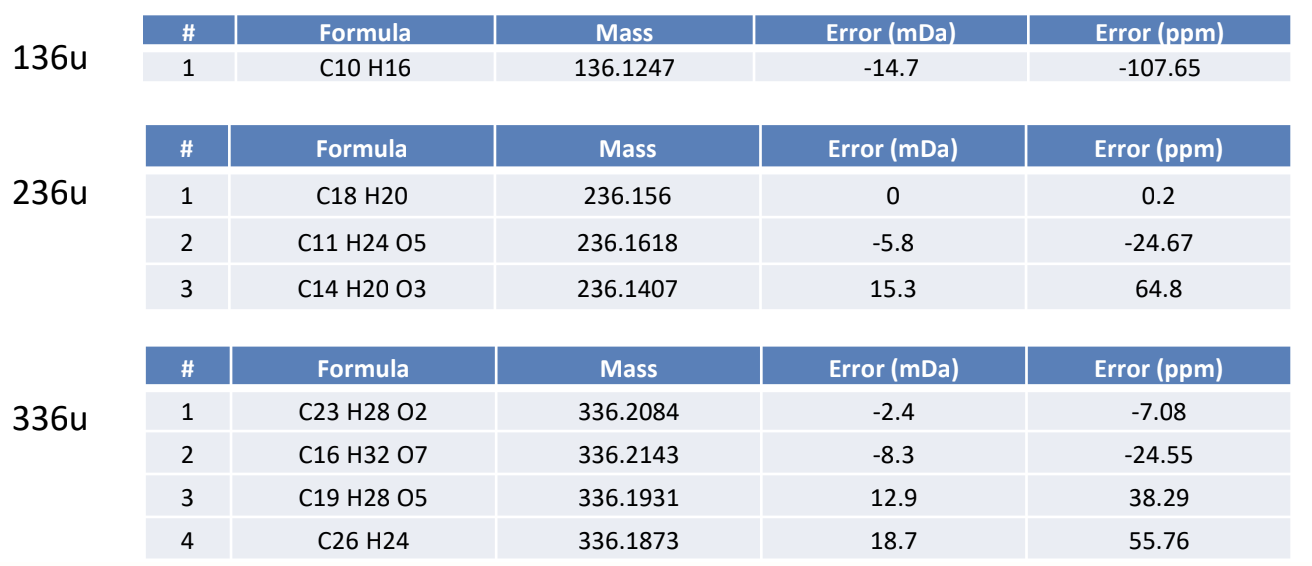Select formula C18 H20
1312x566 pixels.
click(362, 196)
